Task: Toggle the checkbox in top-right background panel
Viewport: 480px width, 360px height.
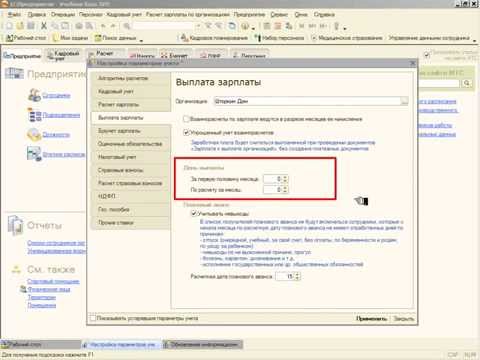Action: (427, 55)
